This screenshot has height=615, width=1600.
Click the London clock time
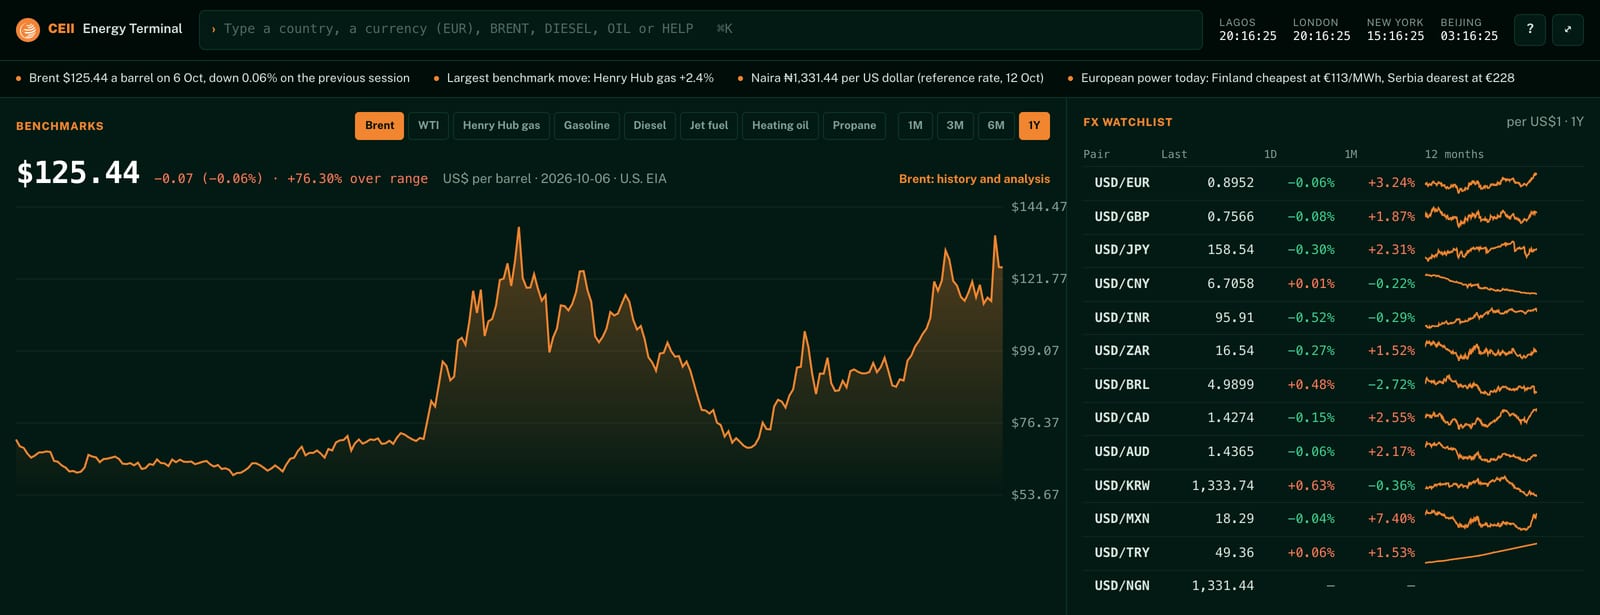point(1321,36)
